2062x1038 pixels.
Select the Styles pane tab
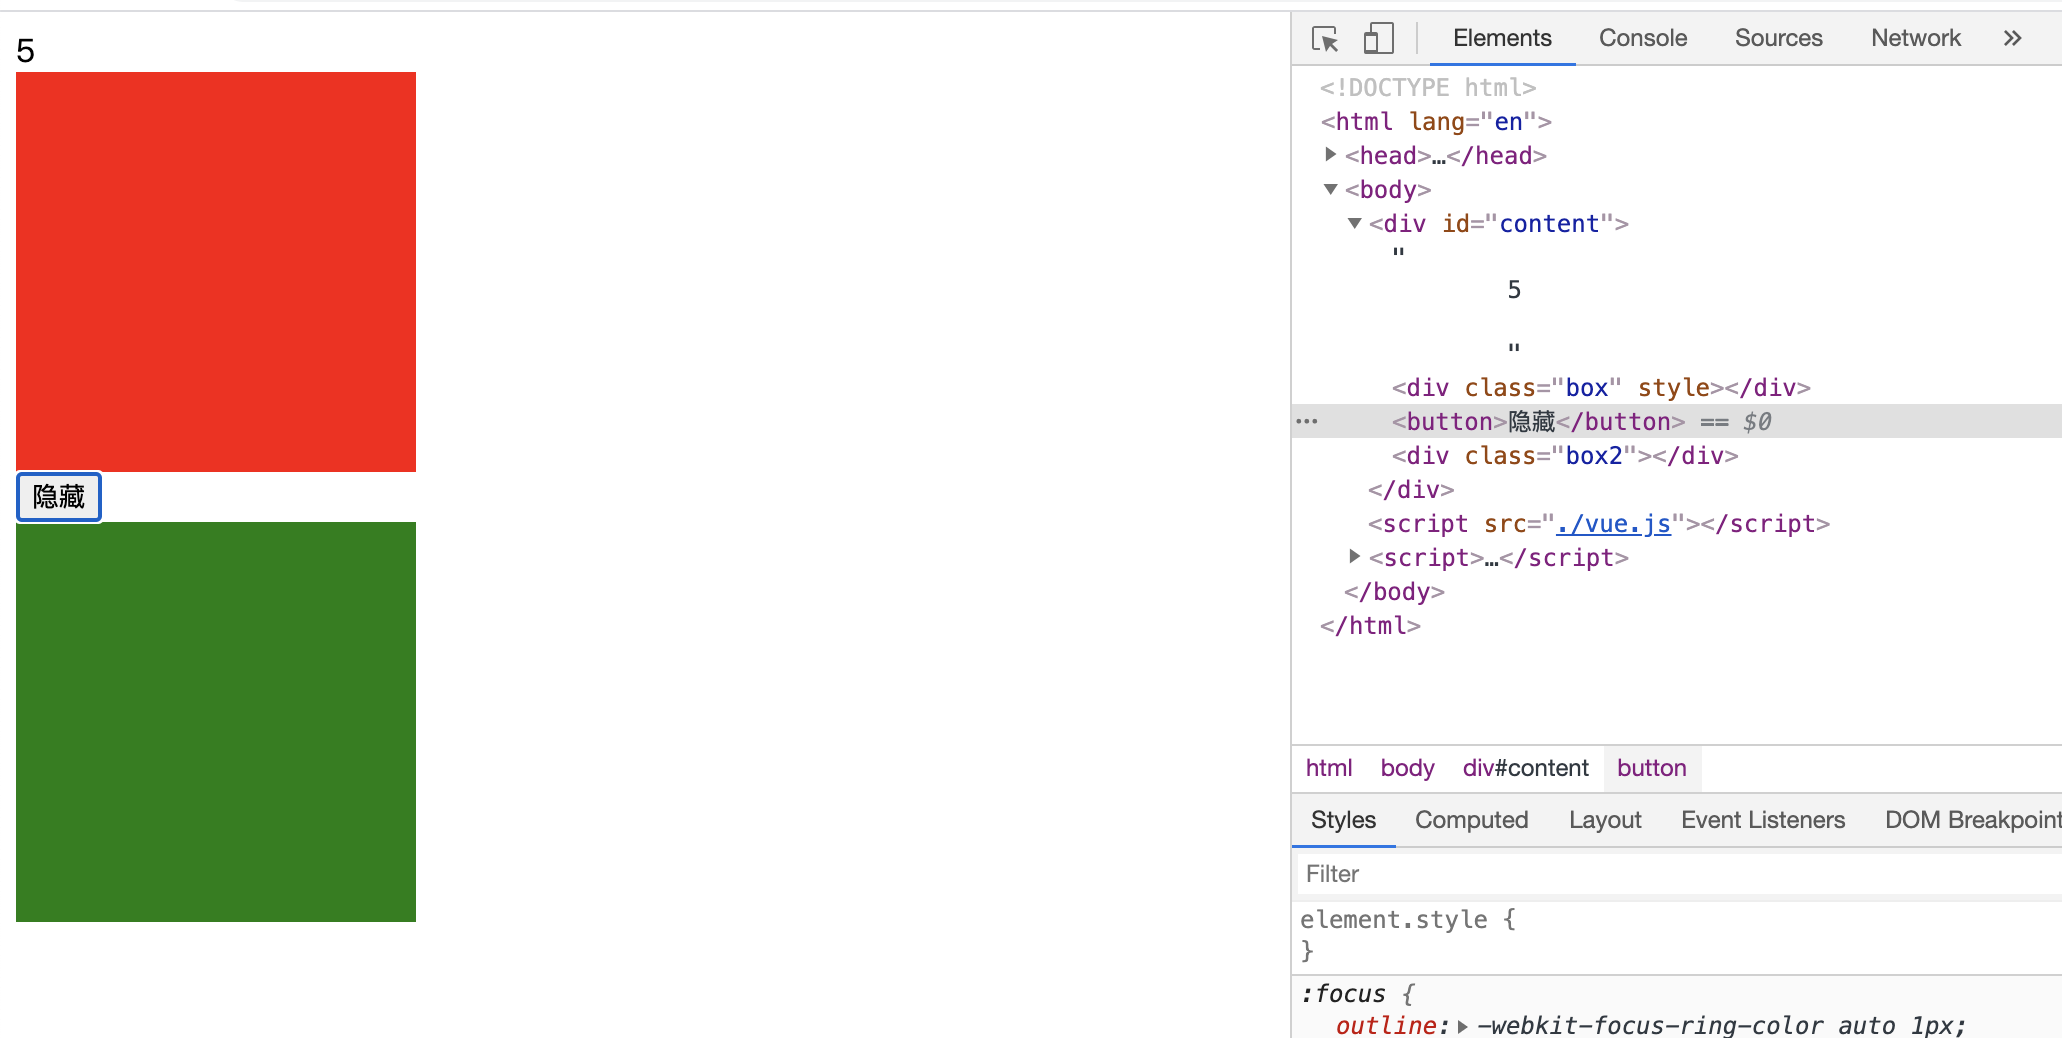pyautogui.click(x=1343, y=820)
